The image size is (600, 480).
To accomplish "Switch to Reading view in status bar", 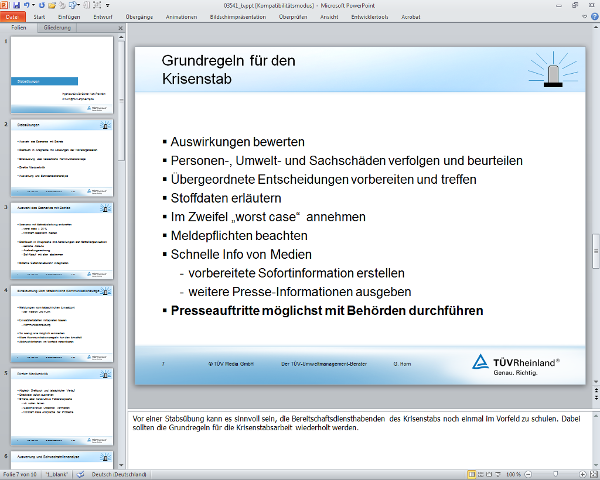I will pos(487,474).
